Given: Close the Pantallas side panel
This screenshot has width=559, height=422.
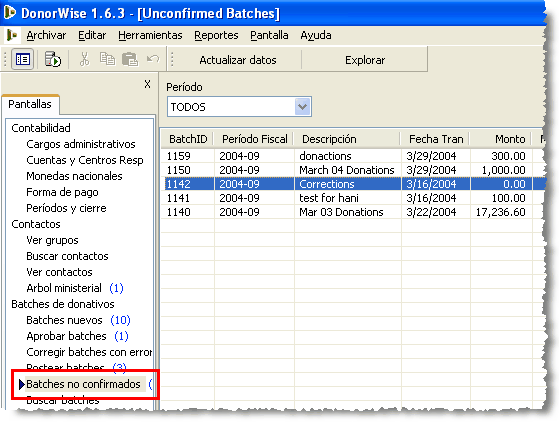Looking at the screenshot, I should [147, 84].
